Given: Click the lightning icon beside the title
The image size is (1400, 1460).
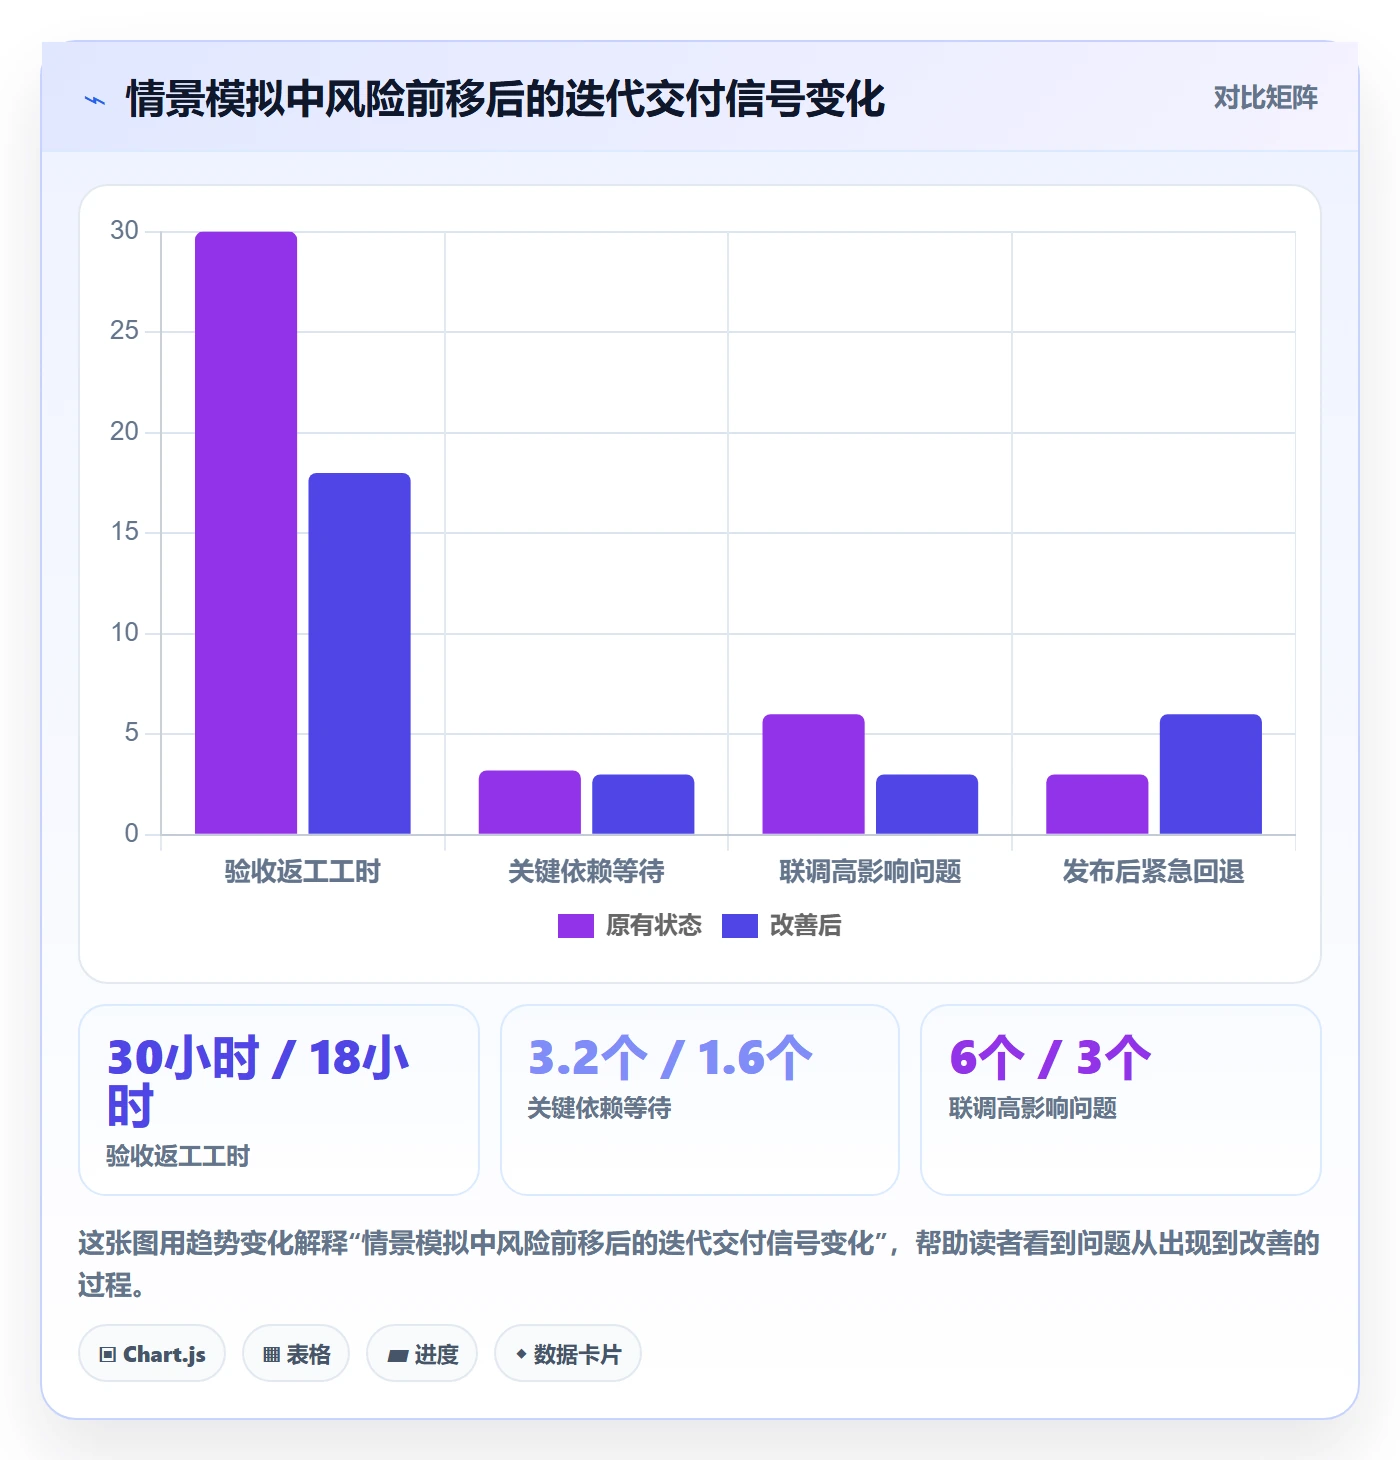Looking at the screenshot, I should pos(95,100).
